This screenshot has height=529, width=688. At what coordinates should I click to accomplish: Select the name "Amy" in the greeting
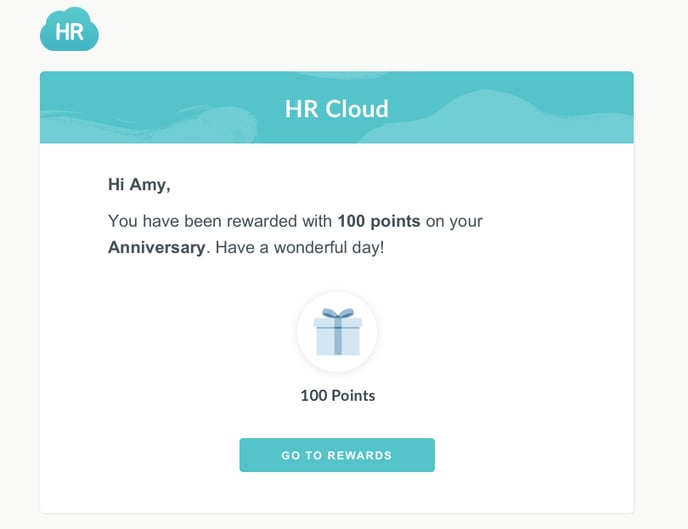[148, 185]
